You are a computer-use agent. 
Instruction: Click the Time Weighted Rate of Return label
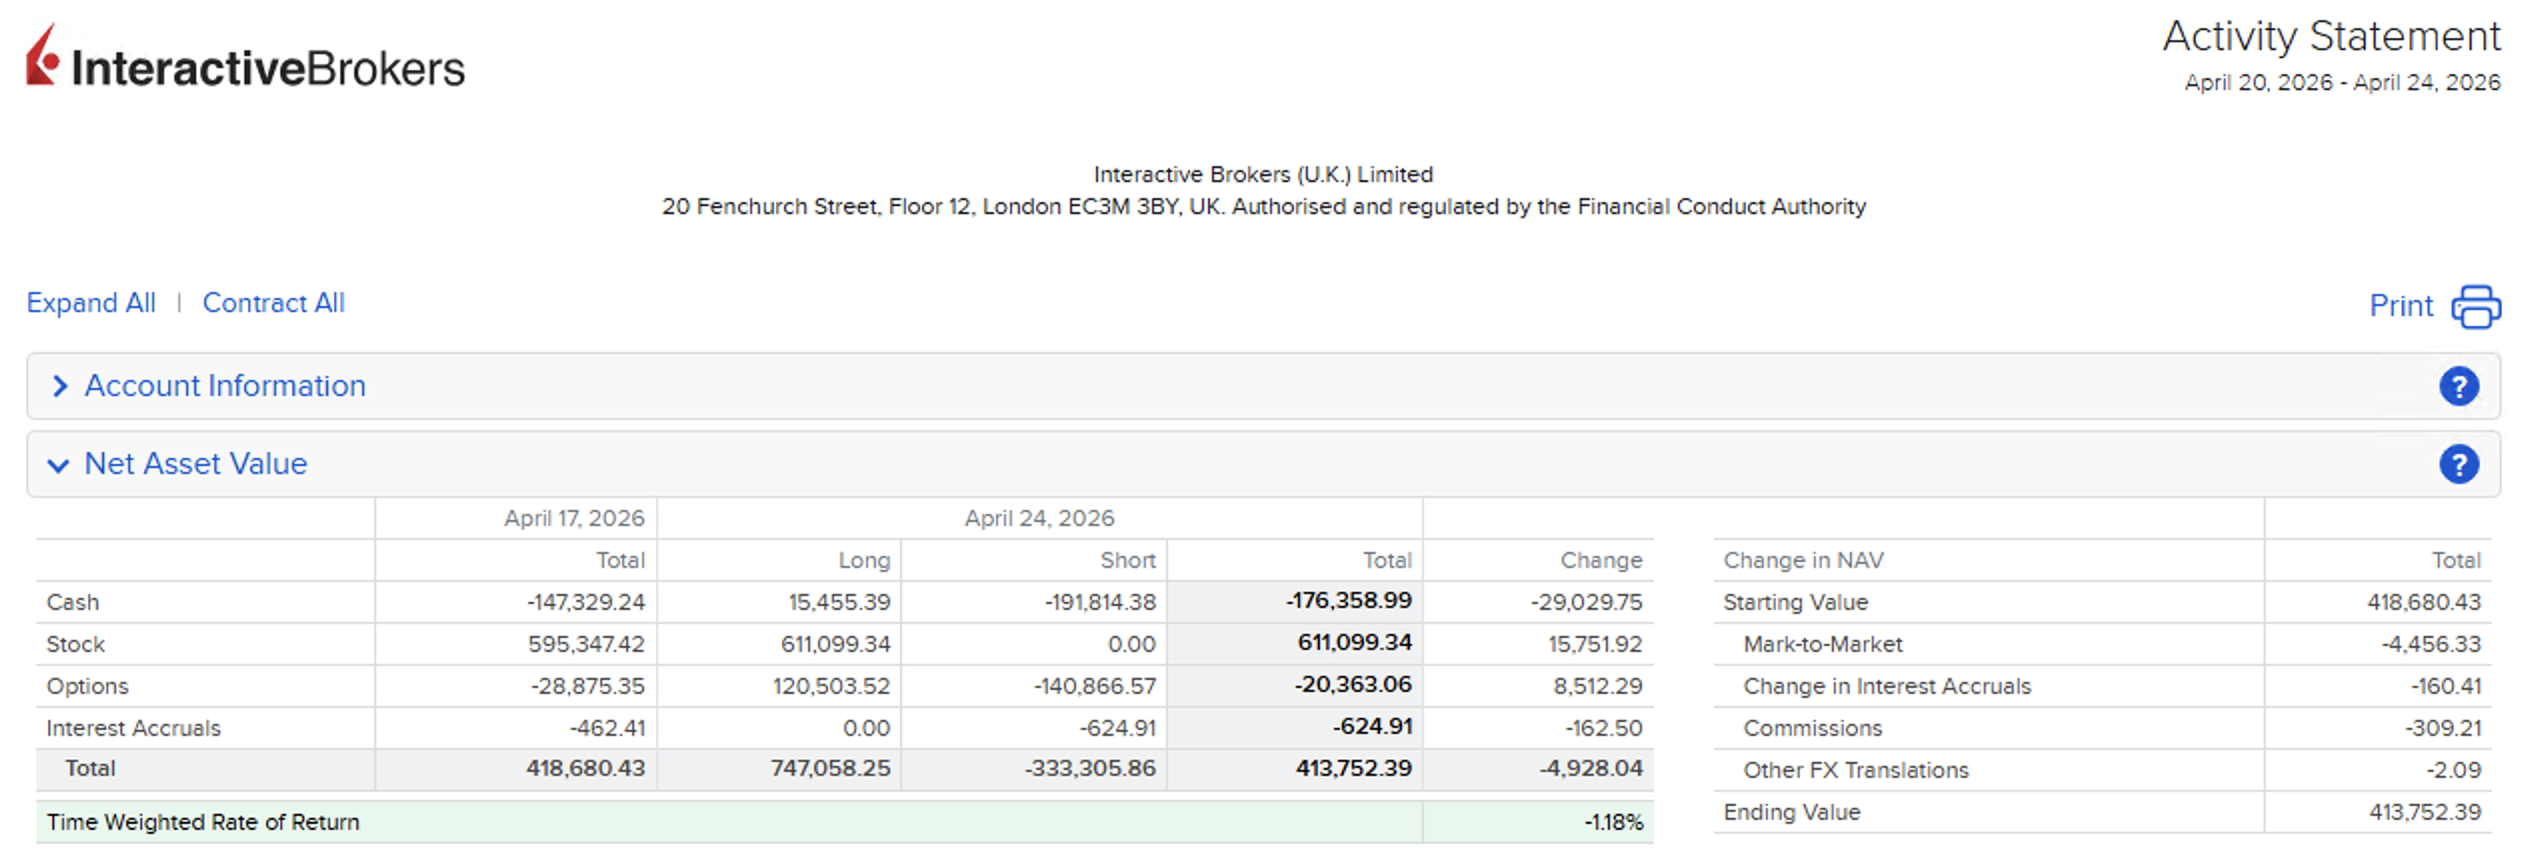pyautogui.click(x=203, y=822)
